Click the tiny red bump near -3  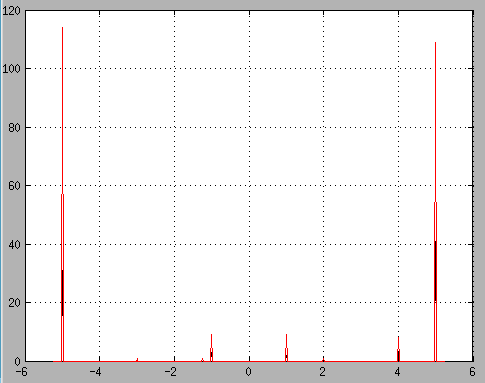[x=137, y=360]
